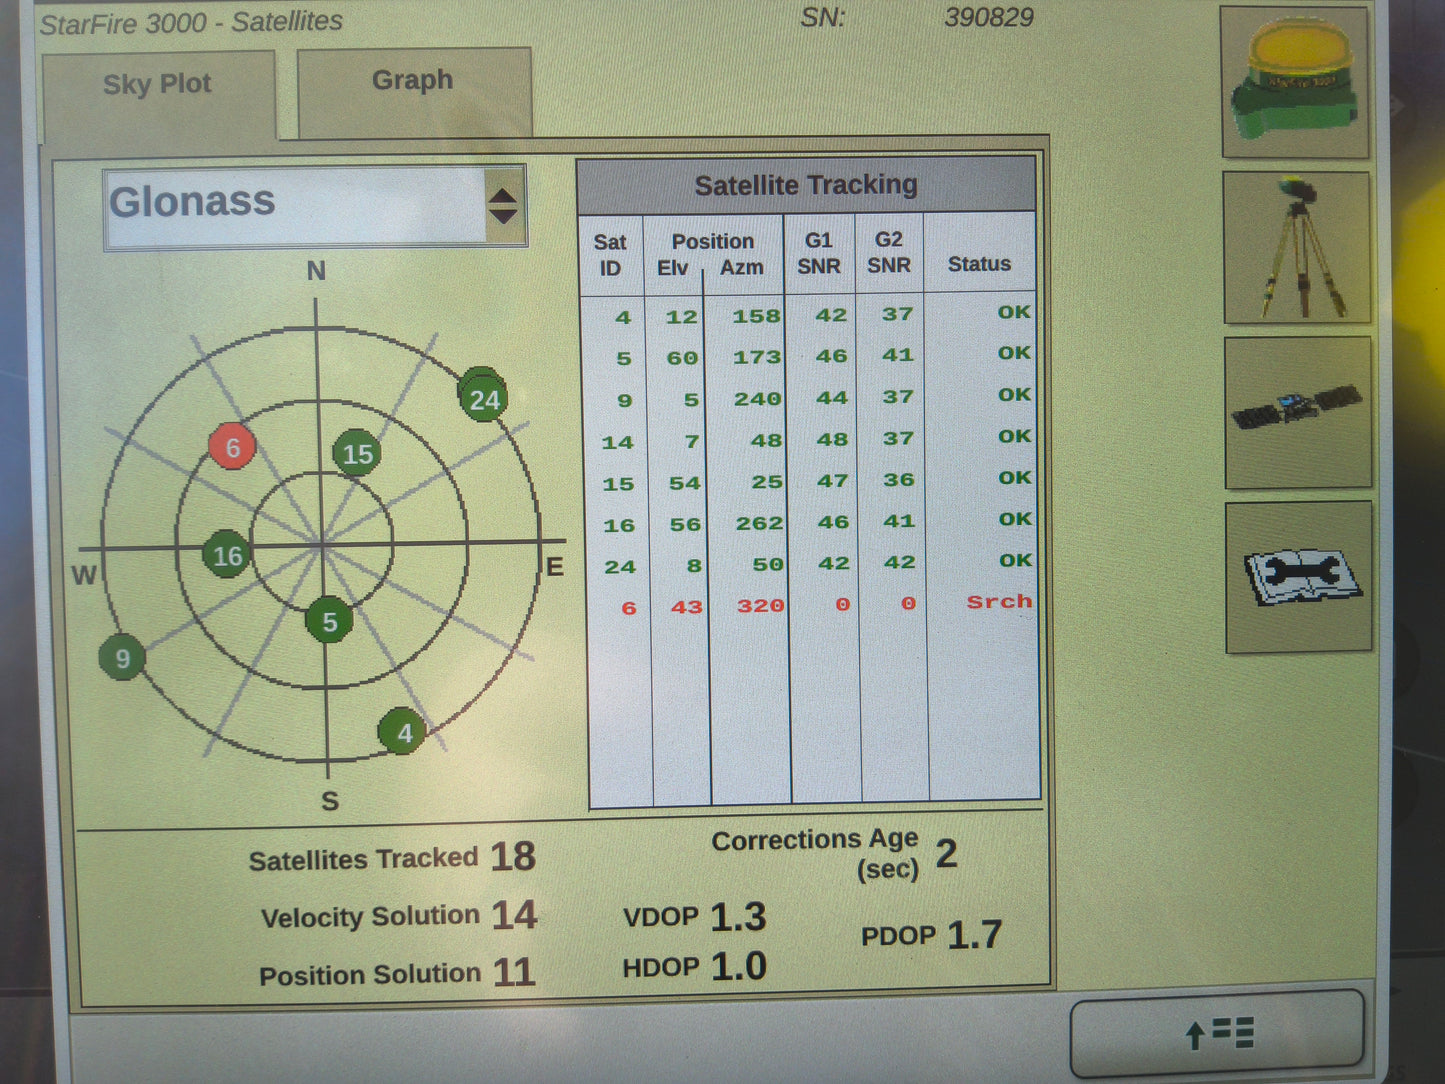Click the Satellites Tracked value 18
The image size is (1445, 1084).
(516, 856)
